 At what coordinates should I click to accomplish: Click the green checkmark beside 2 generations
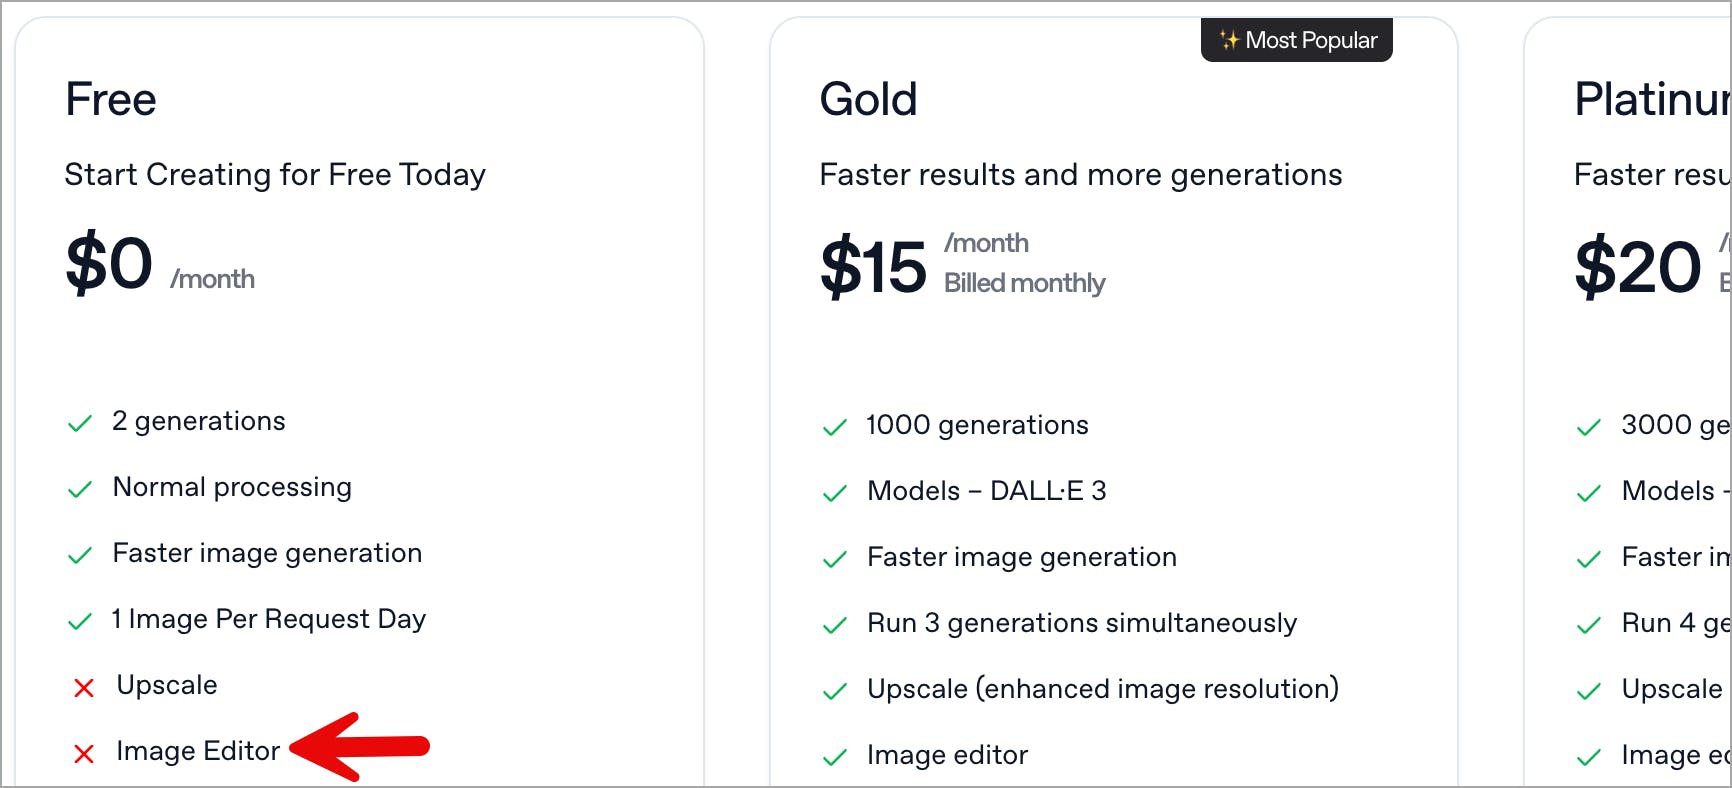[x=80, y=424]
